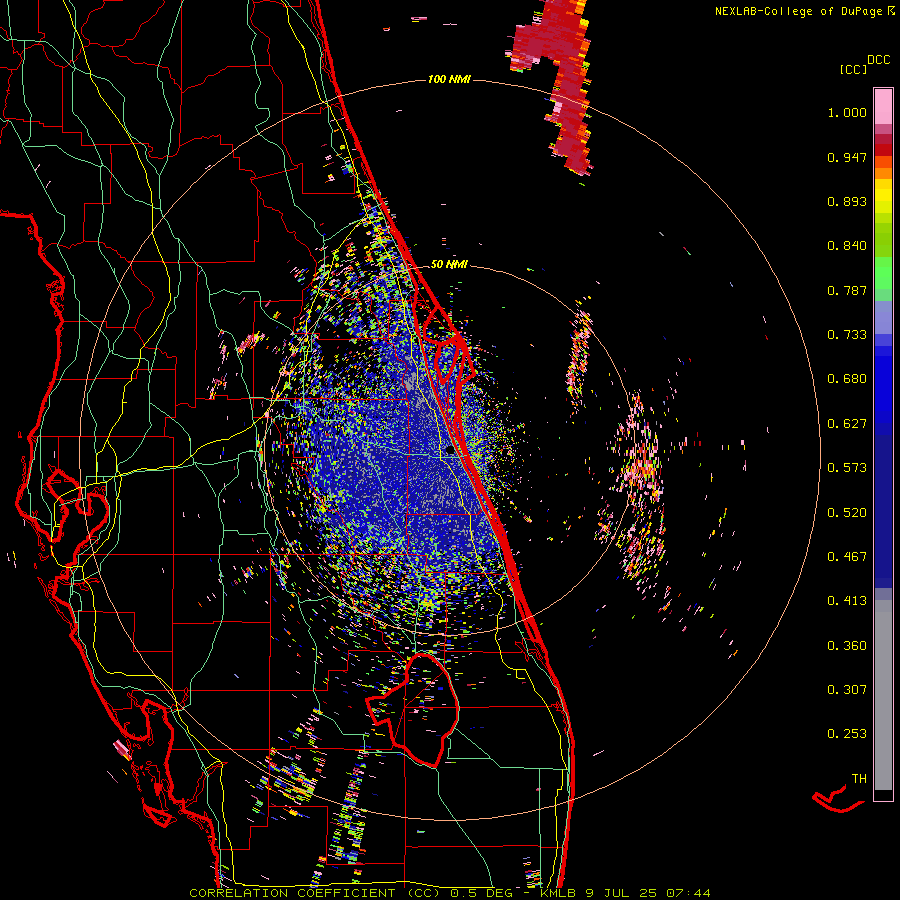Select the 0.680 value on the color scale

click(x=847, y=379)
